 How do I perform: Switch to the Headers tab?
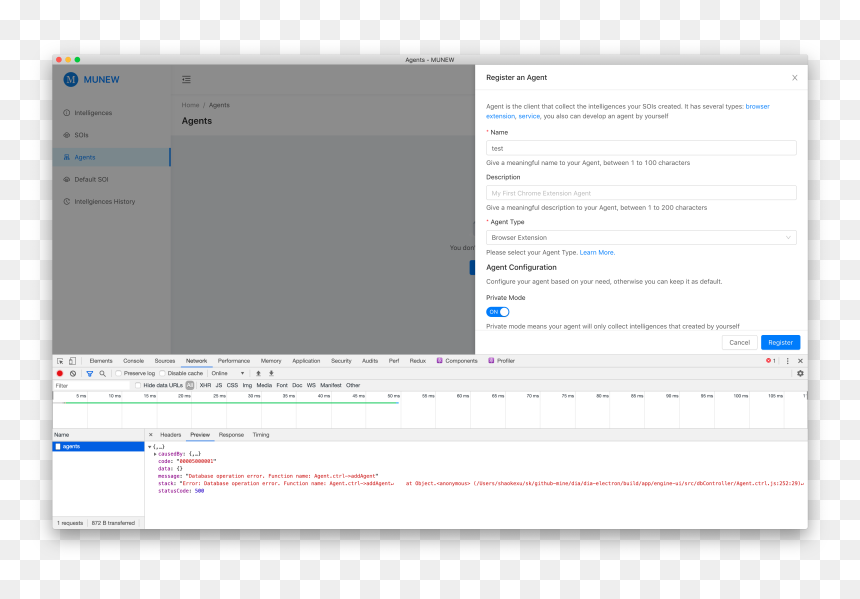coord(171,435)
